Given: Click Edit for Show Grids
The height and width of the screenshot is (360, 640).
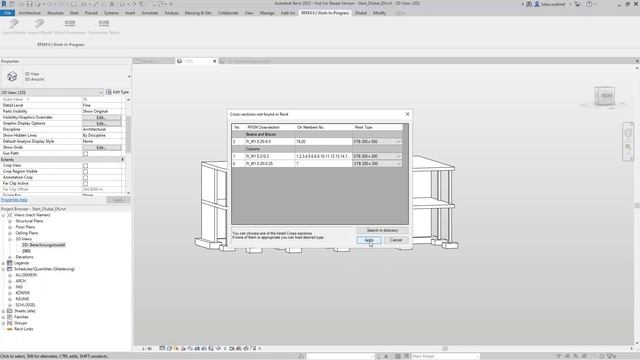Looking at the screenshot, I should click(x=102, y=147).
